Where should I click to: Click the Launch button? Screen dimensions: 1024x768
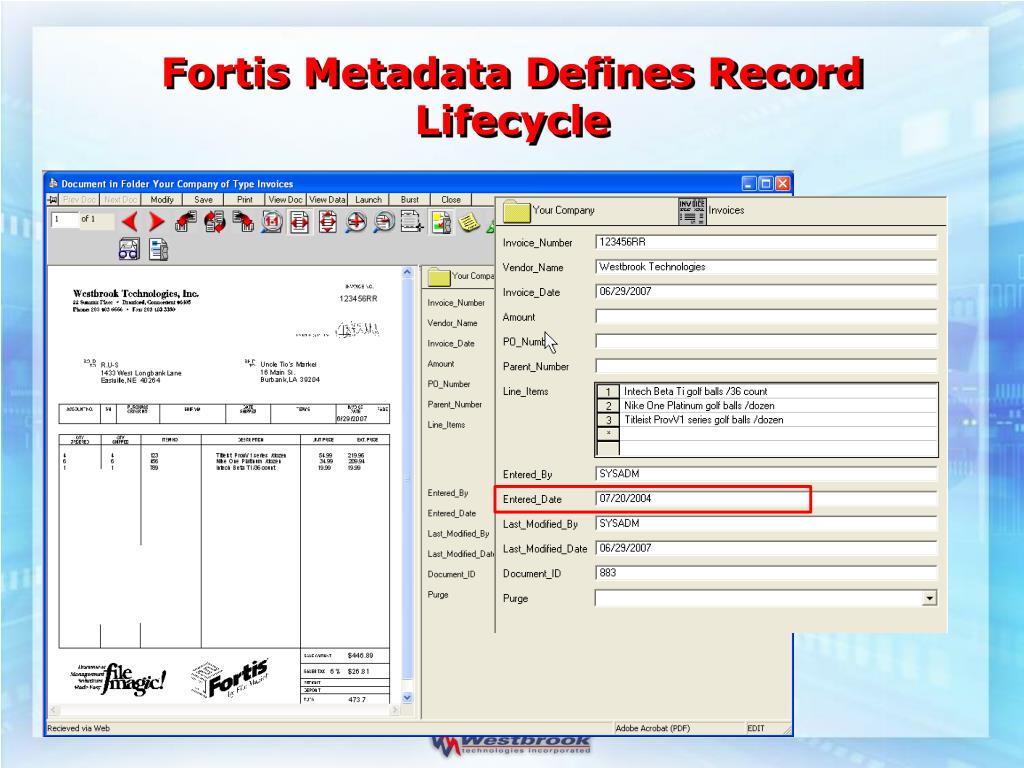[x=368, y=200]
